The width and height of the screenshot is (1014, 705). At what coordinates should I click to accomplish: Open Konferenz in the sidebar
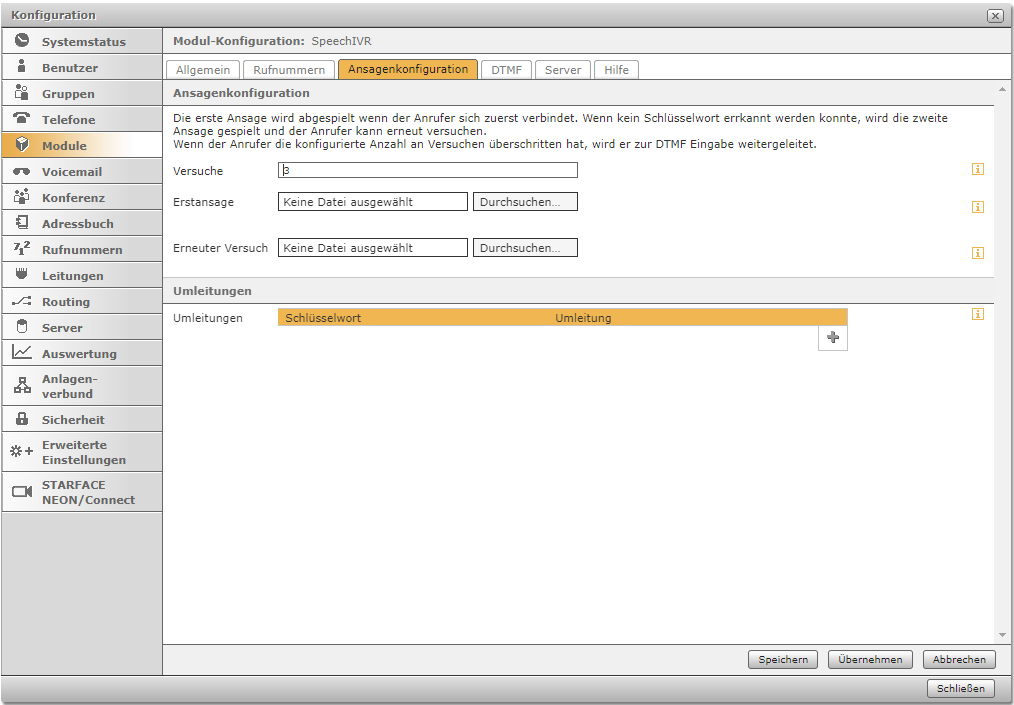pyautogui.click(x=82, y=197)
